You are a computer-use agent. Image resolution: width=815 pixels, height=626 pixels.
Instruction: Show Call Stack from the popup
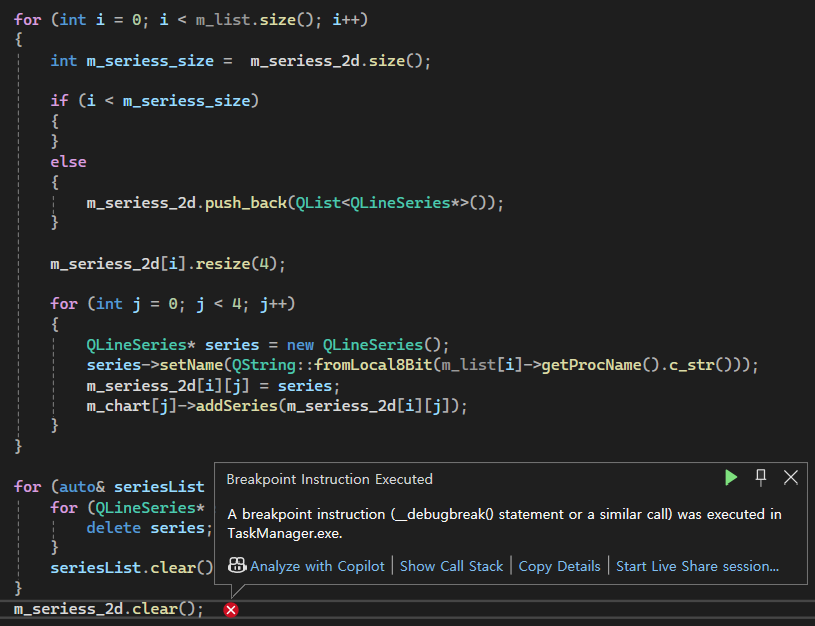coord(451,566)
